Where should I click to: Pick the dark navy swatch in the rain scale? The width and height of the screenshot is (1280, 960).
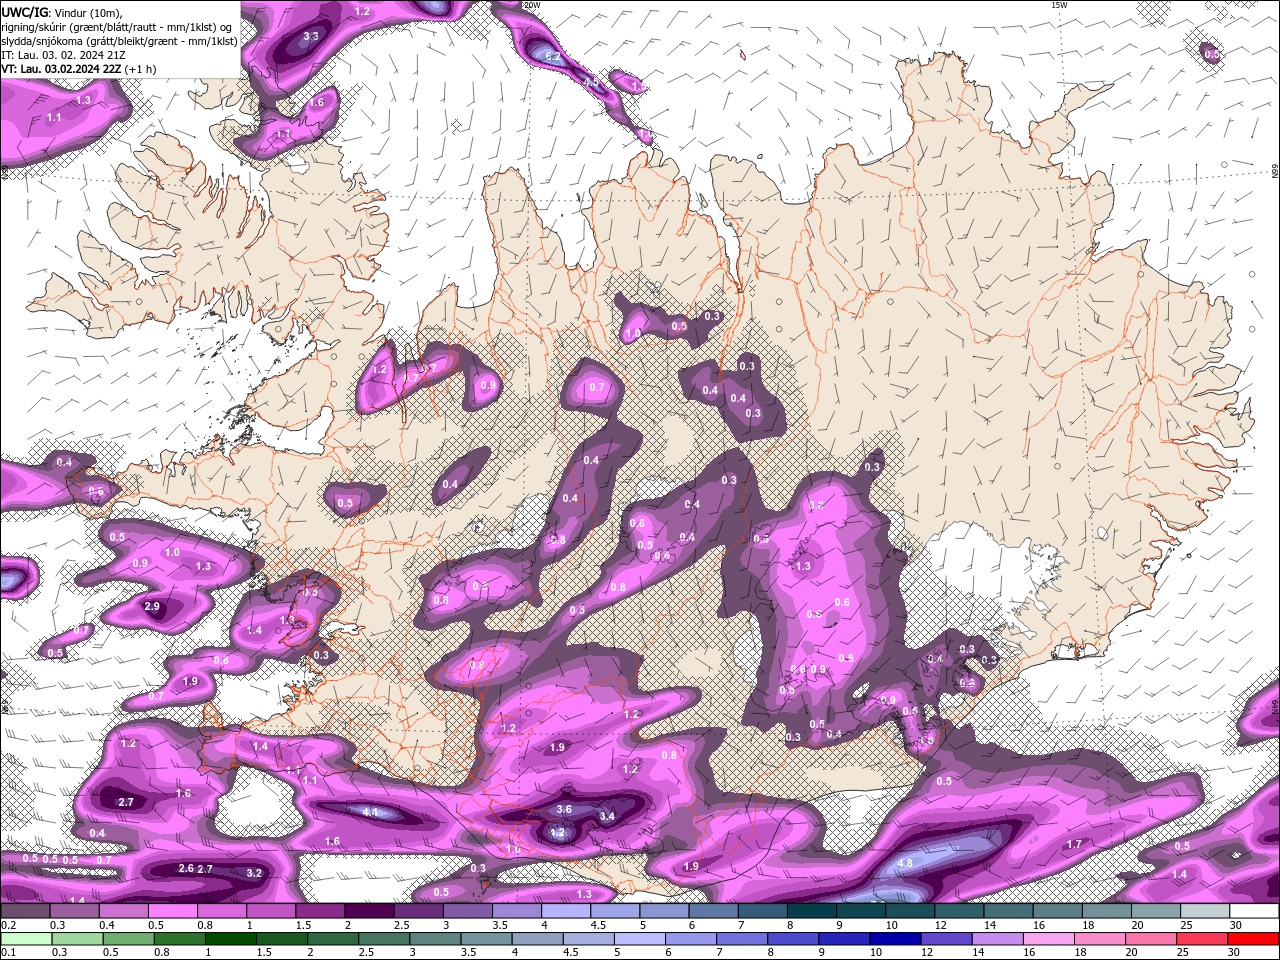(x=893, y=939)
